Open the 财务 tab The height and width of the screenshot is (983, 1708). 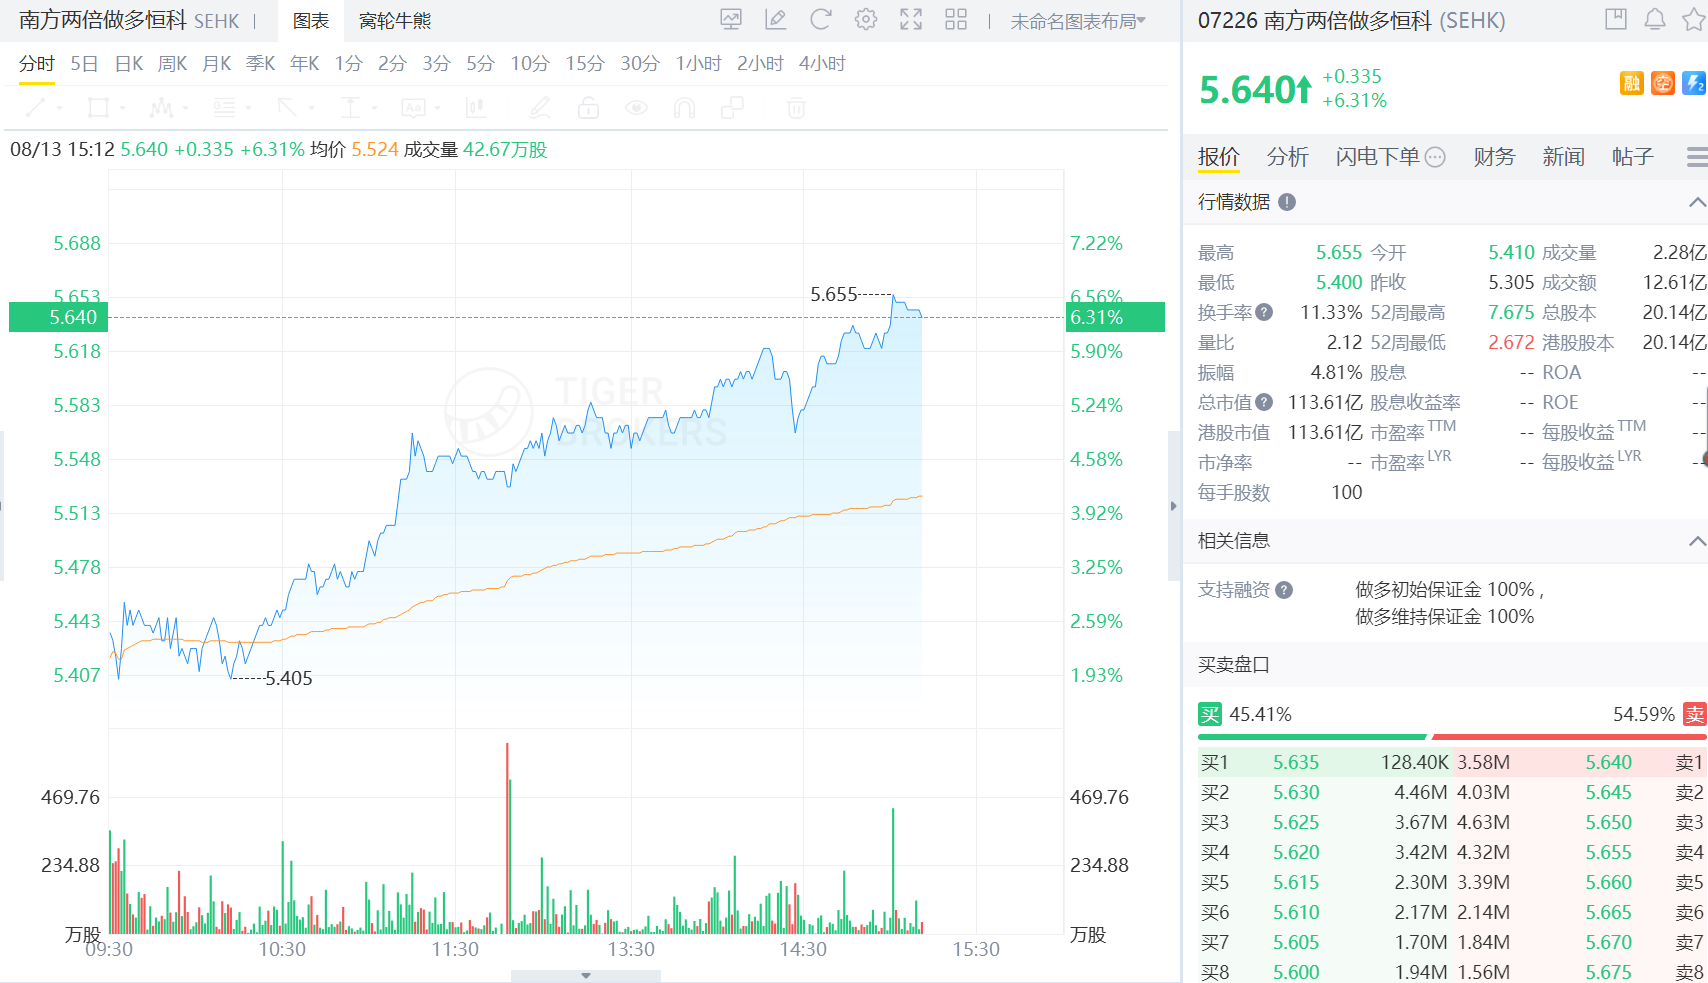pyautogui.click(x=1492, y=157)
